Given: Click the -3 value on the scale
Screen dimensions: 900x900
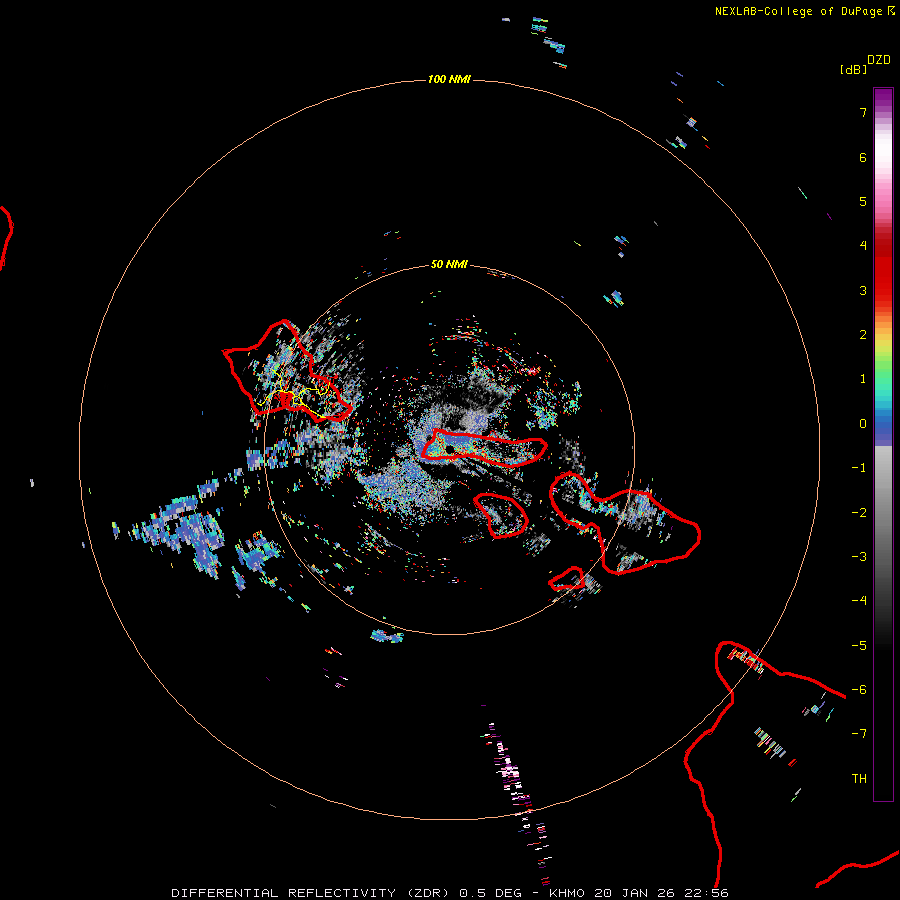Looking at the screenshot, I should click(859, 557).
